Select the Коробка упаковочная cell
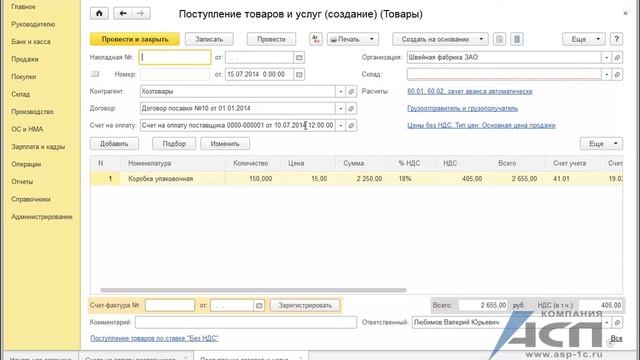640x360 pixels. coord(173,179)
